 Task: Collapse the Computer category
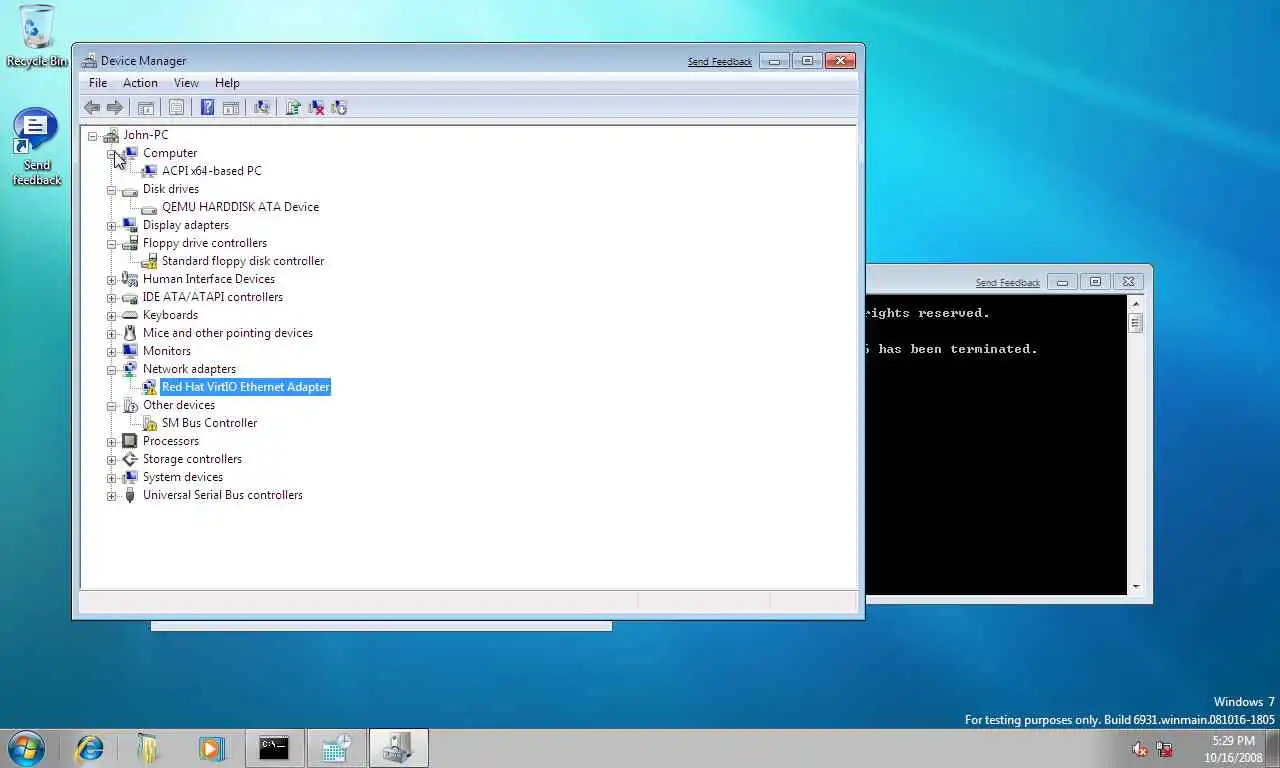112,154
